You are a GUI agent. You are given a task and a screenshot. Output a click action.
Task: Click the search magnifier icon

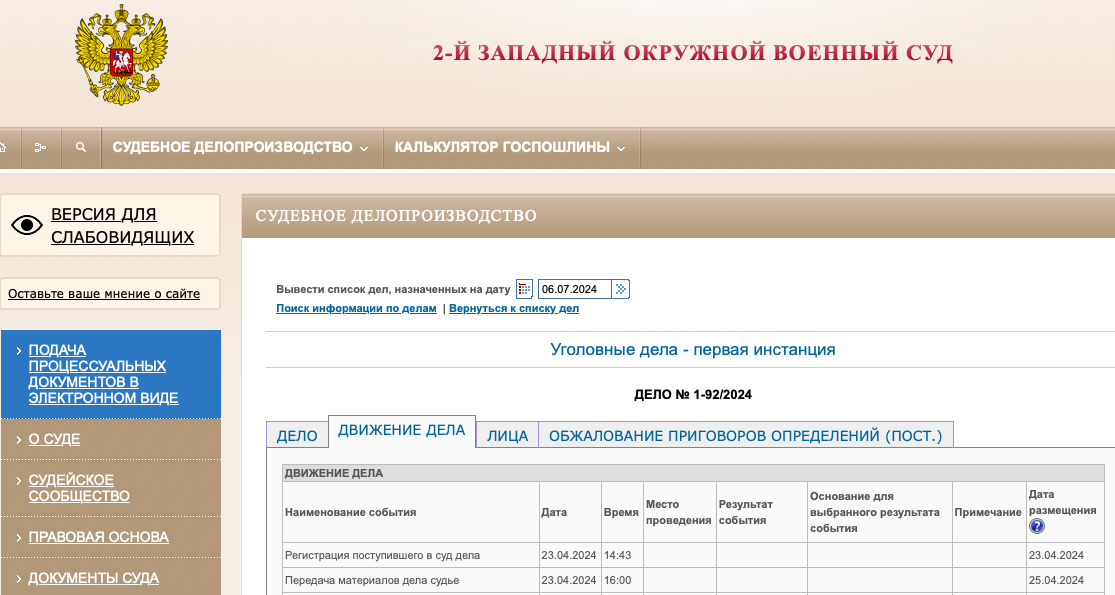(80, 148)
